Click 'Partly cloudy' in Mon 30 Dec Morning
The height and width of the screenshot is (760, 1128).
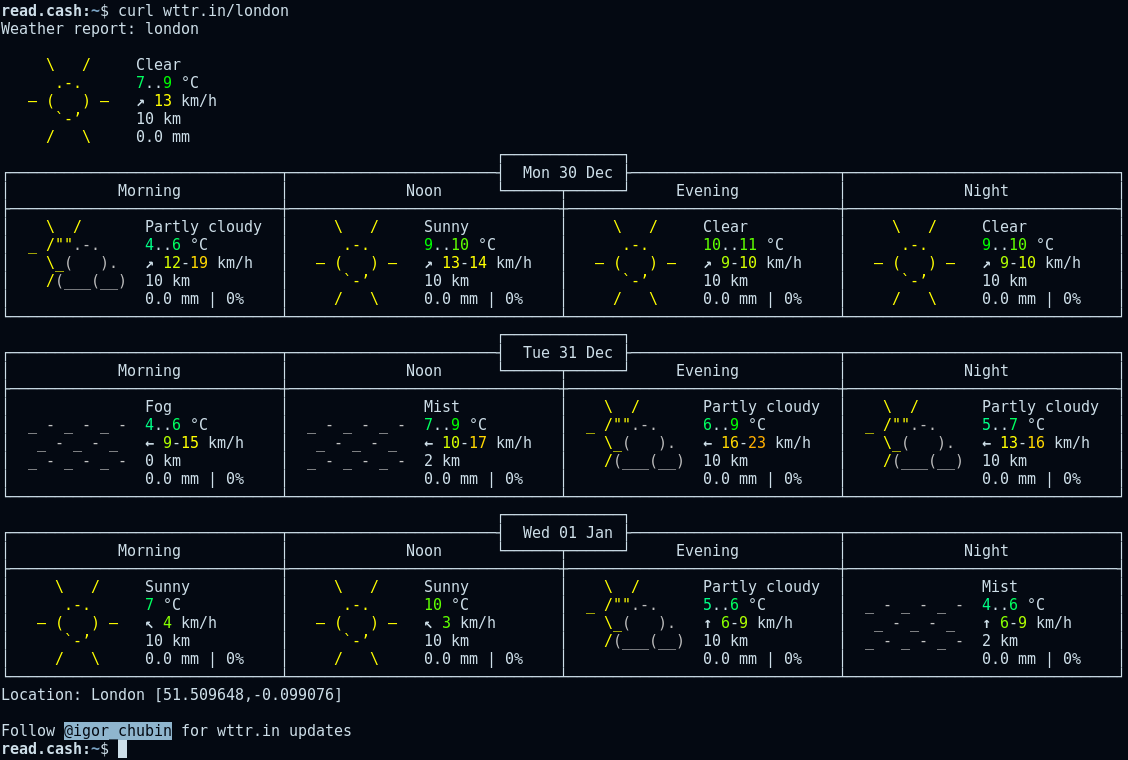[204, 227]
